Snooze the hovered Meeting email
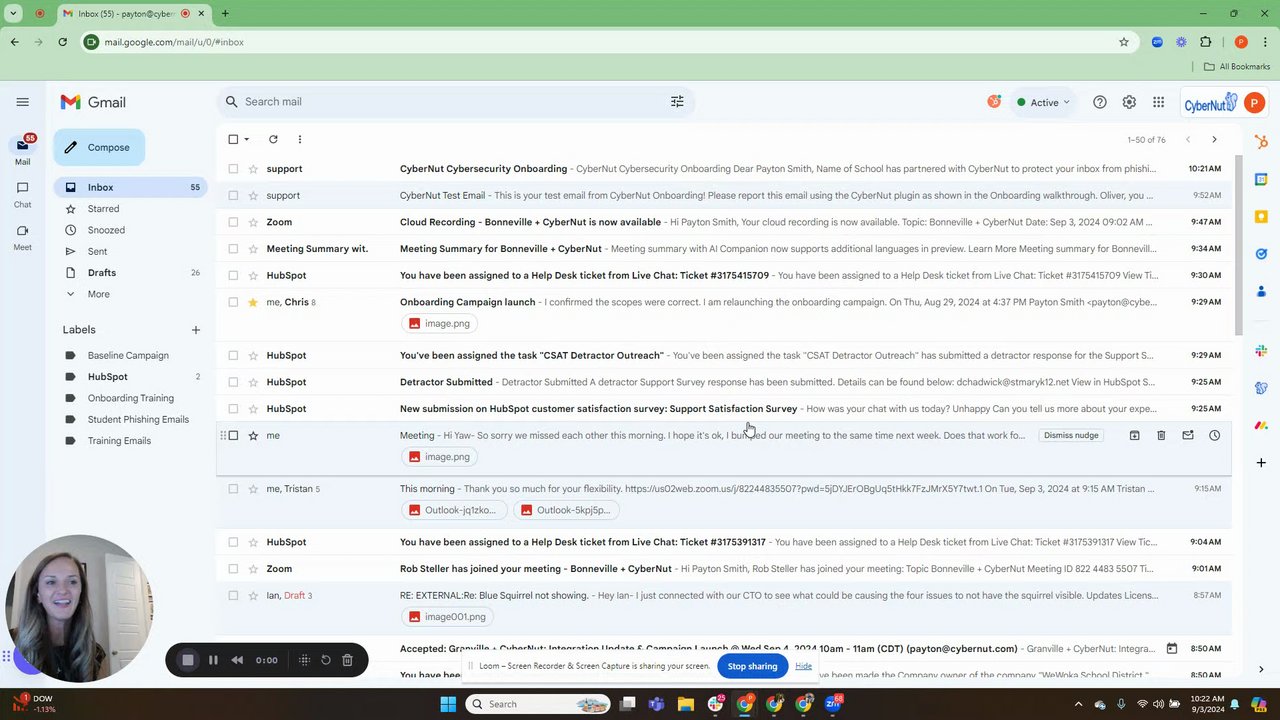 tap(1214, 435)
